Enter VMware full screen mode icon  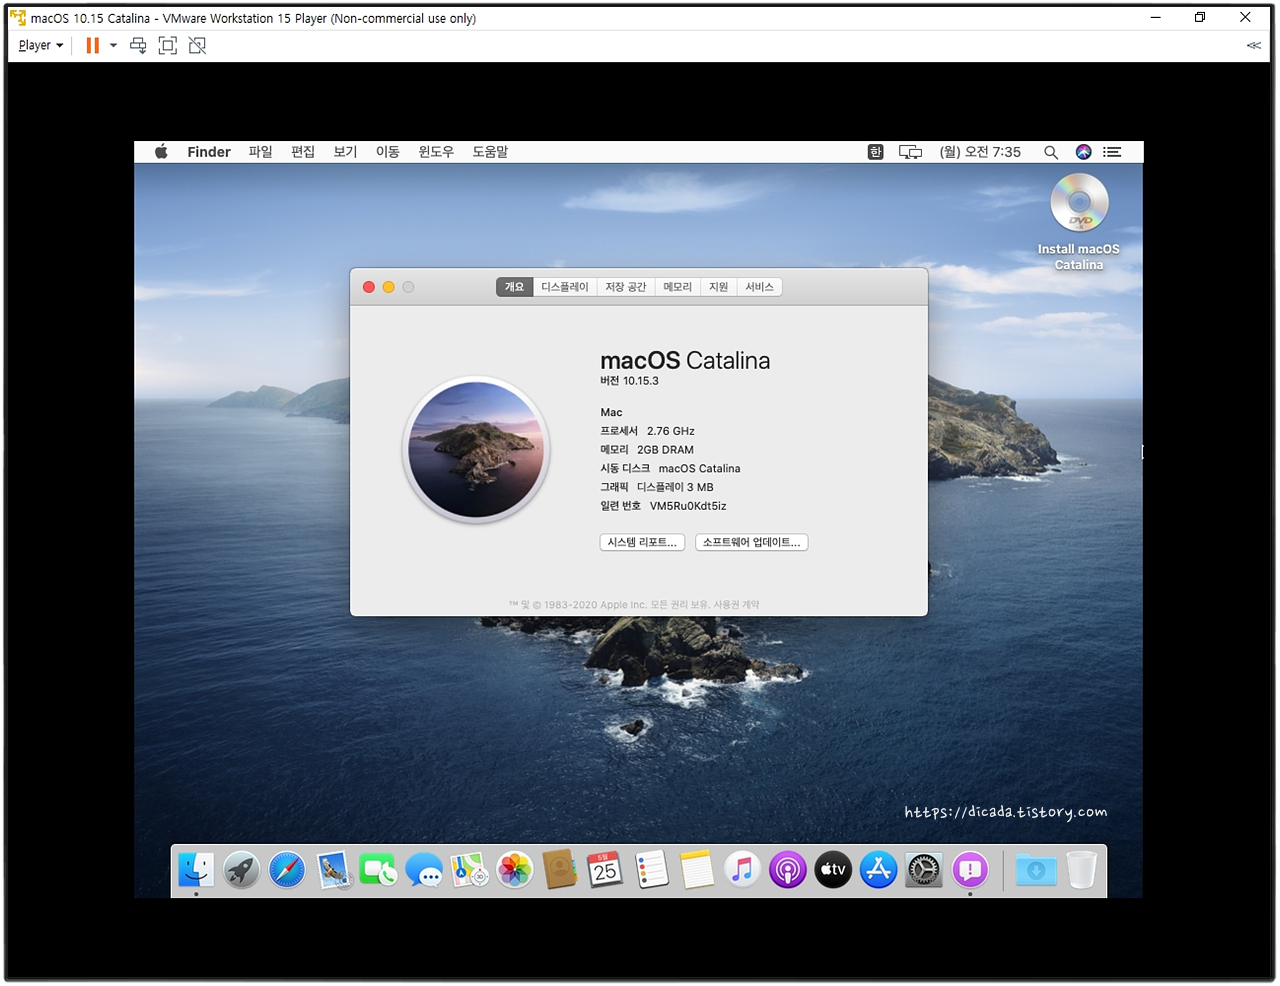point(168,45)
